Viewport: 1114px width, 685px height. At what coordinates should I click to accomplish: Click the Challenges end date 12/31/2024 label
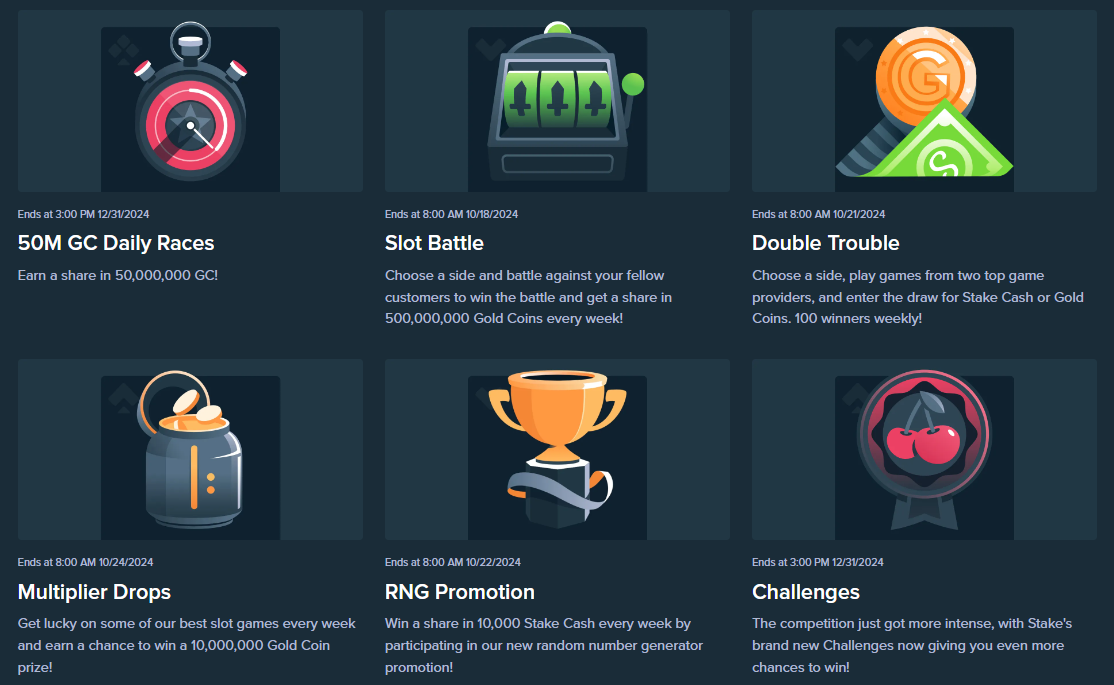[x=818, y=562]
